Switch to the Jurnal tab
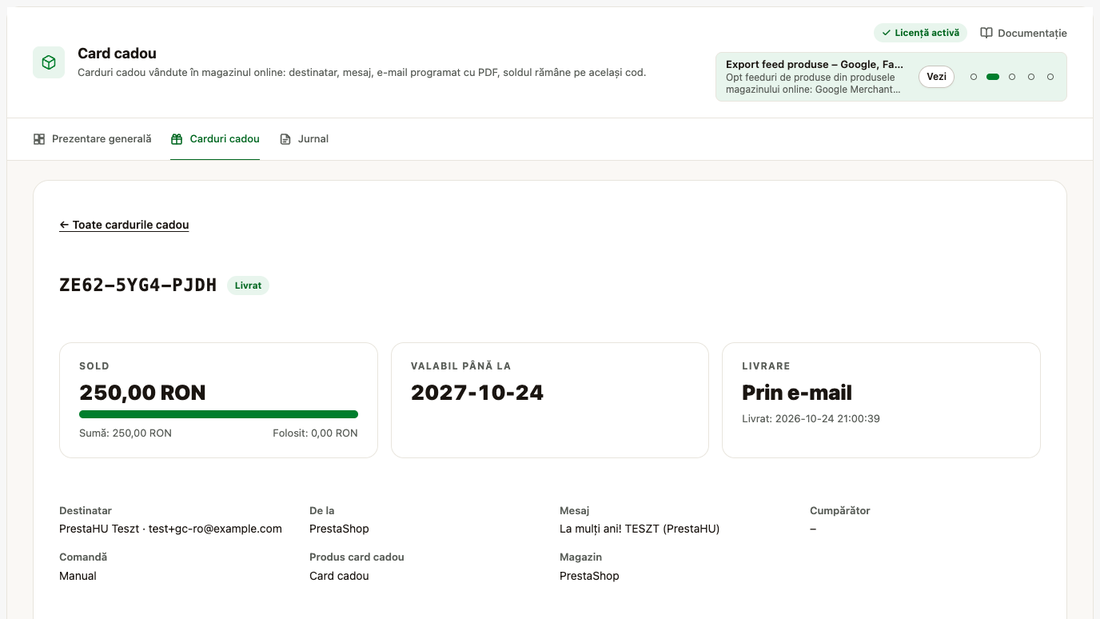 pos(304,139)
